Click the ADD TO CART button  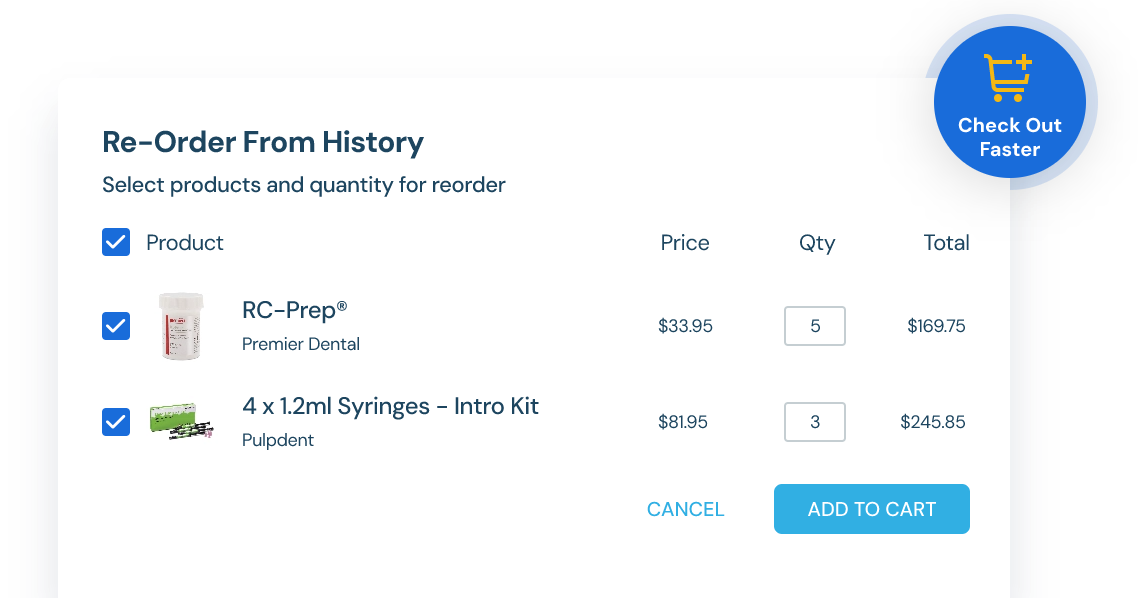(871, 509)
